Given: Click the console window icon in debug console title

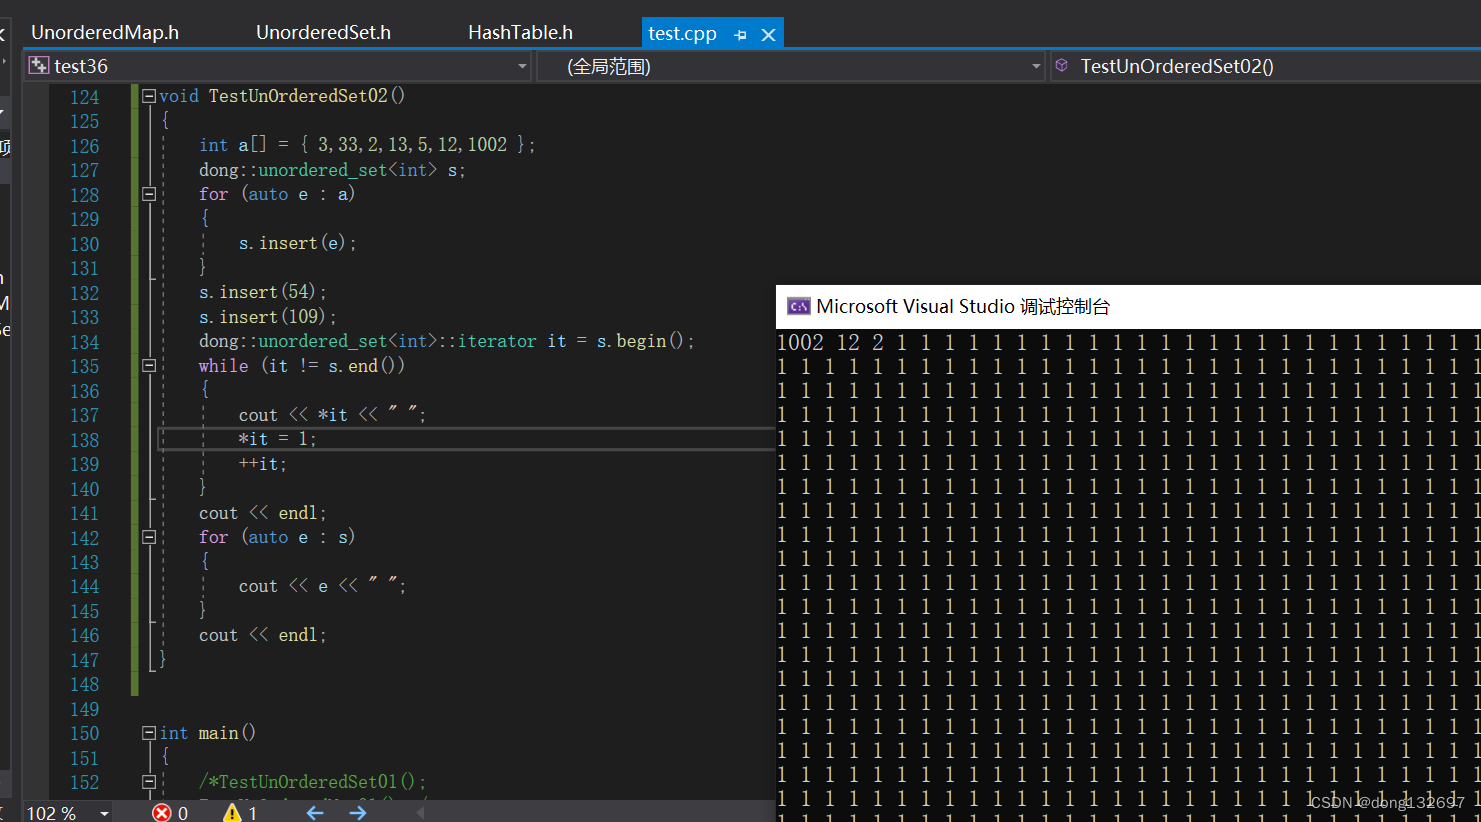Looking at the screenshot, I should click(x=798, y=306).
